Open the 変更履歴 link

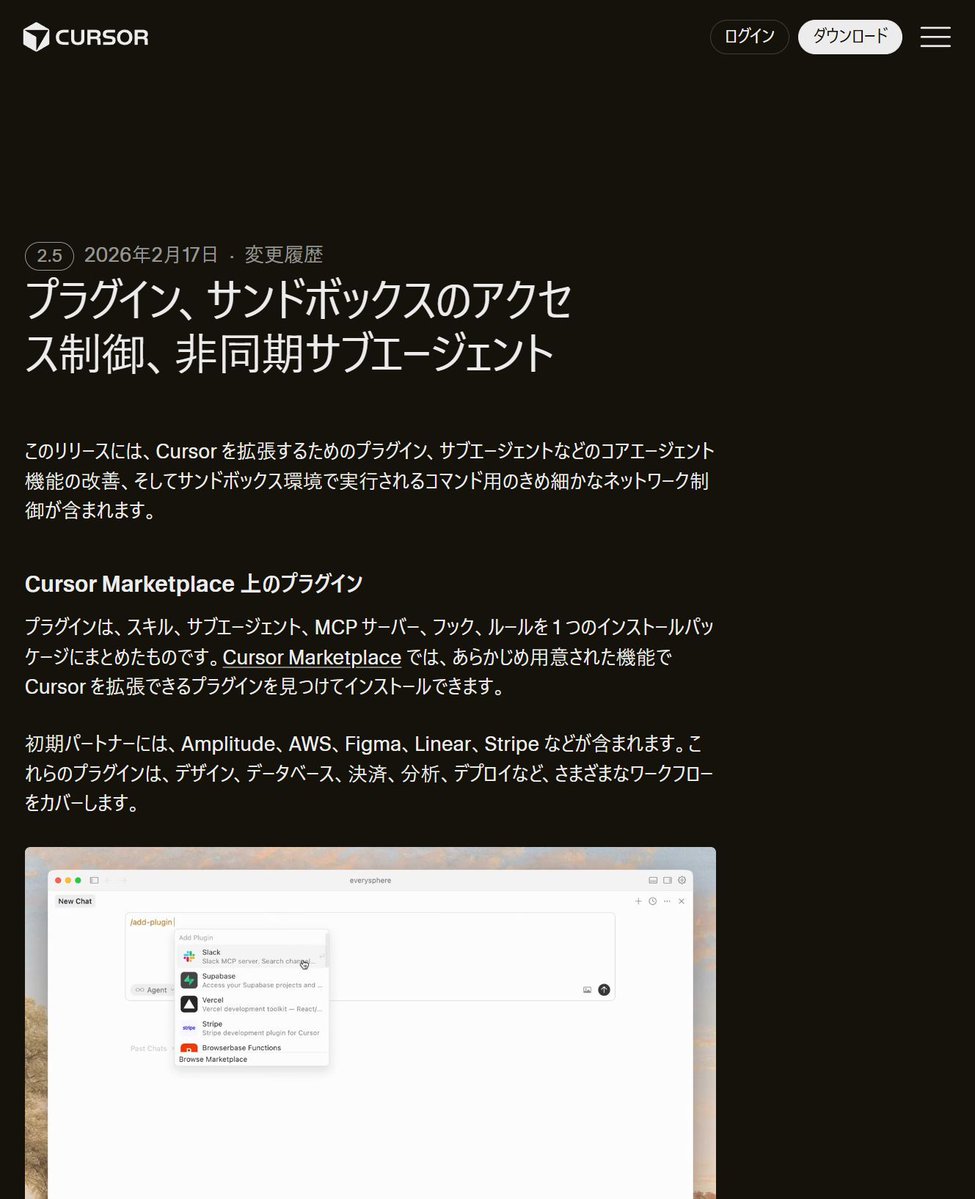click(x=284, y=255)
